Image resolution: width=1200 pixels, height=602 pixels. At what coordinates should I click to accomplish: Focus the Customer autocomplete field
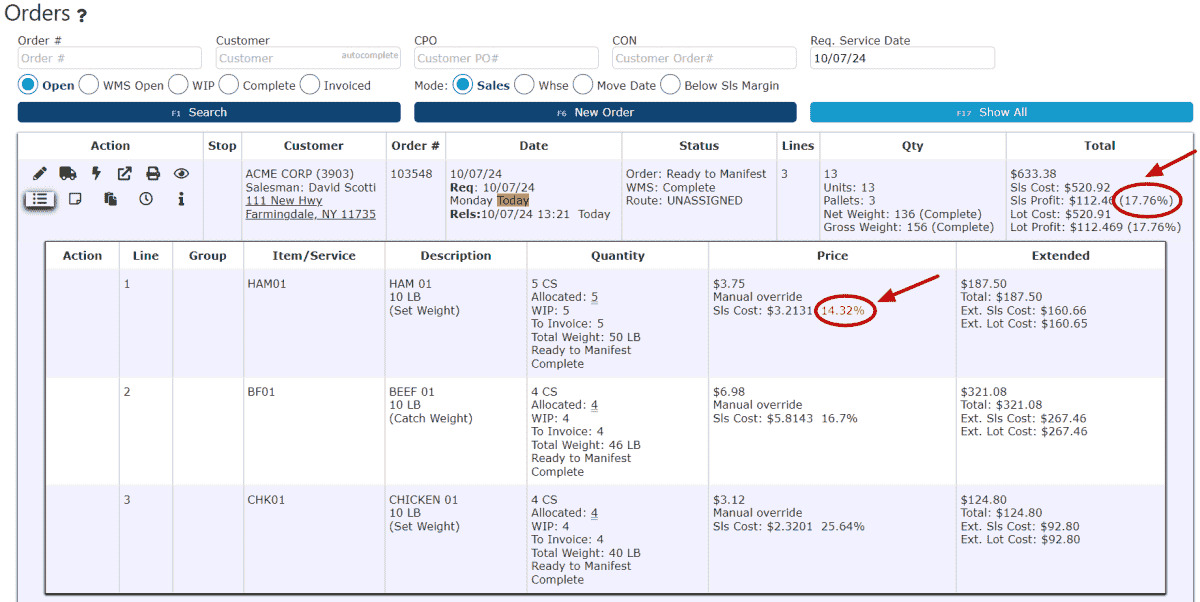pyautogui.click(x=308, y=58)
